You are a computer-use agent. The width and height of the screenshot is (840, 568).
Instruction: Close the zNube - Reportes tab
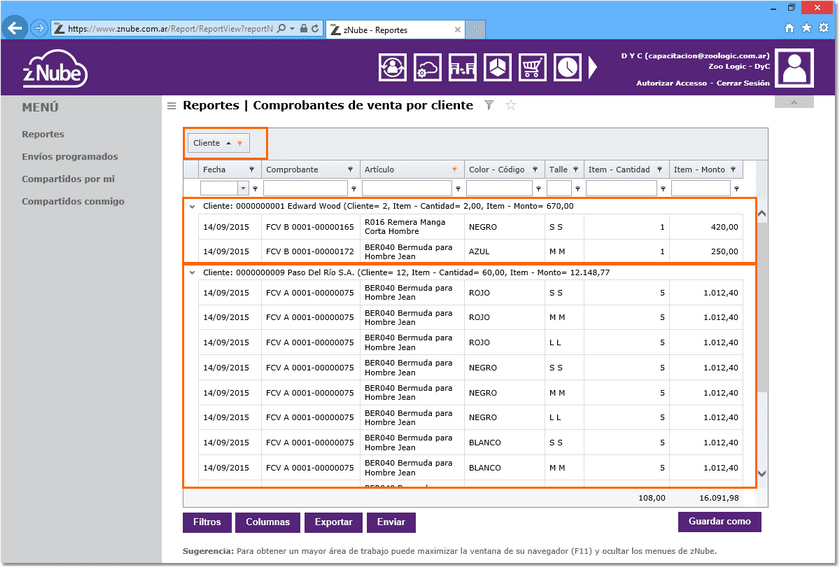(457, 30)
